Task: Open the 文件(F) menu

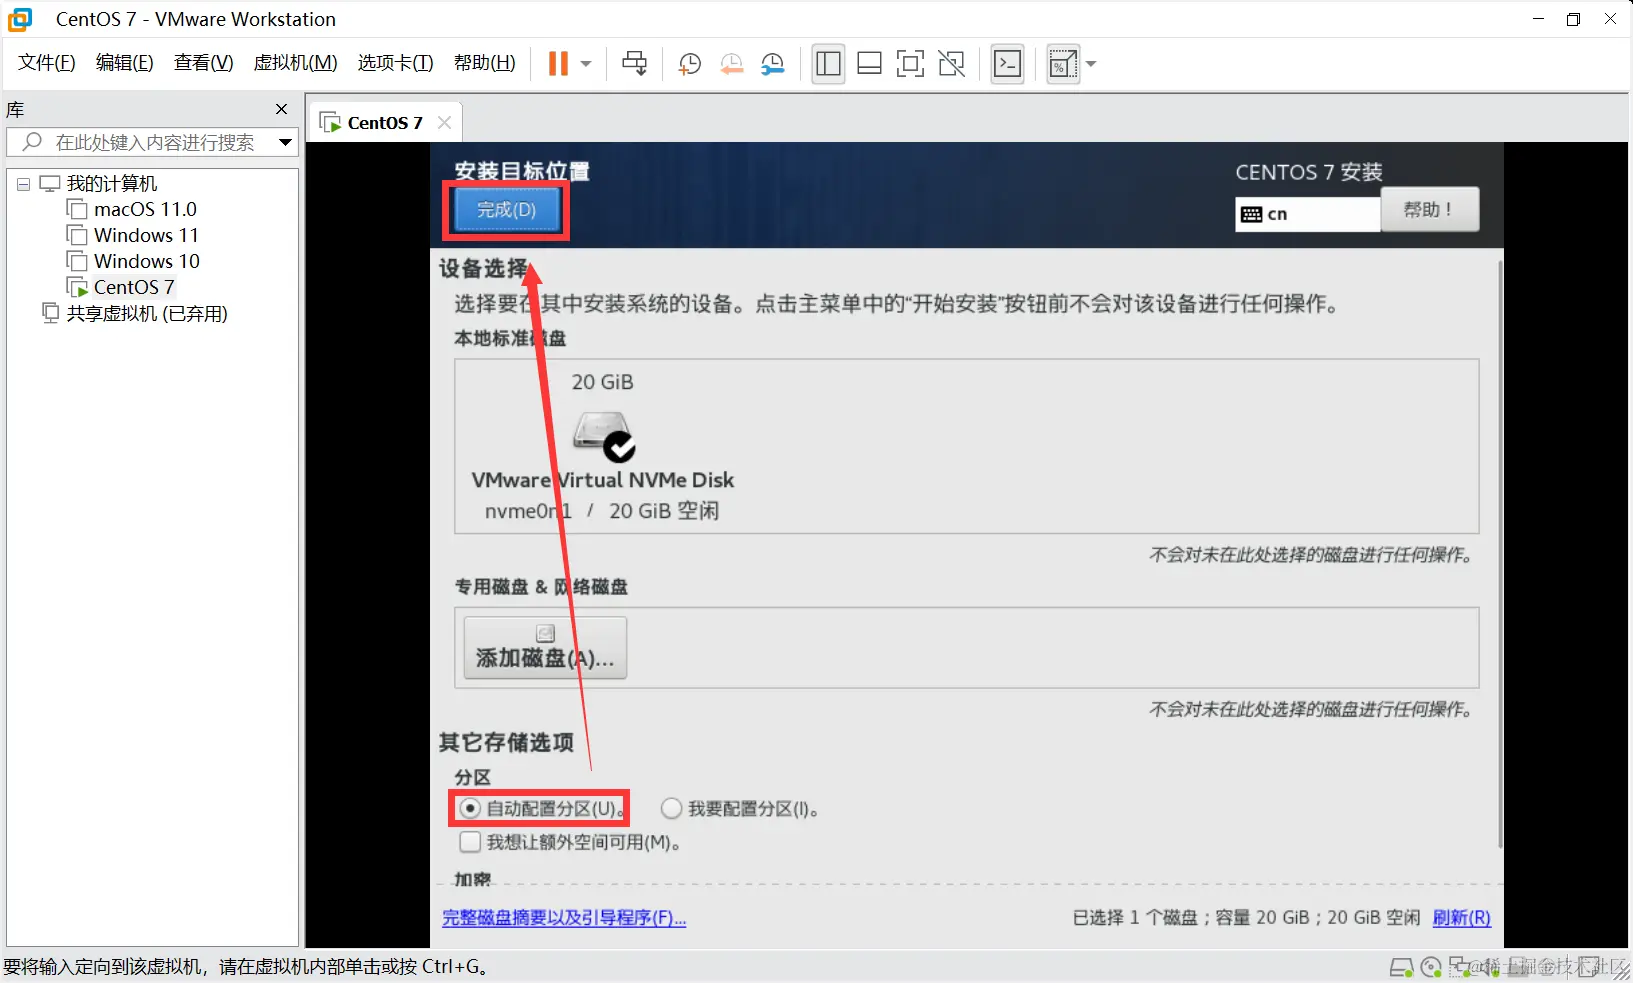Action: [x=47, y=63]
